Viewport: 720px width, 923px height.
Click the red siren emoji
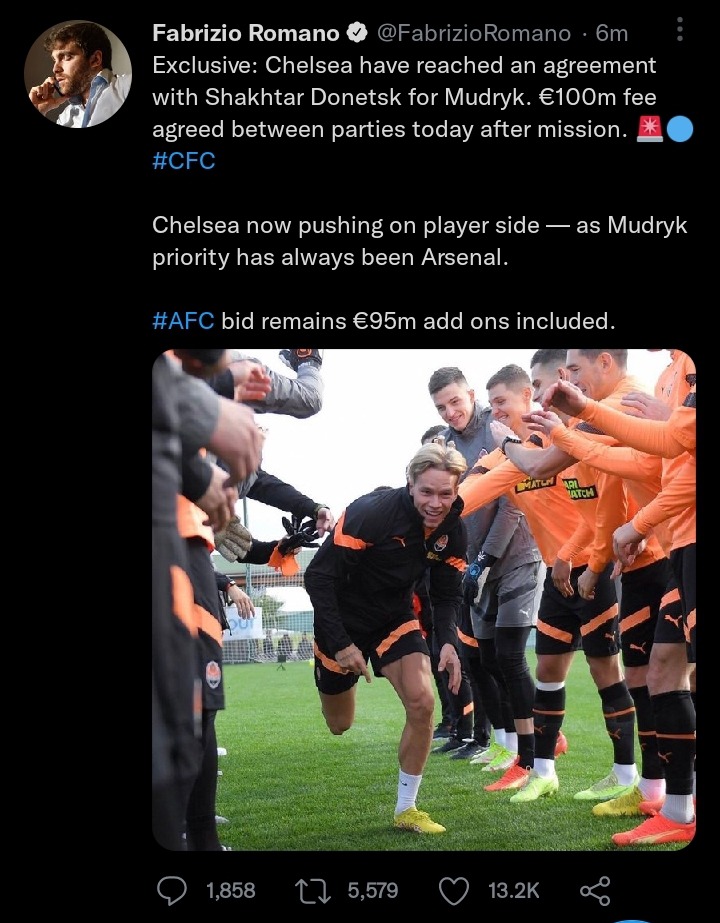tap(650, 130)
